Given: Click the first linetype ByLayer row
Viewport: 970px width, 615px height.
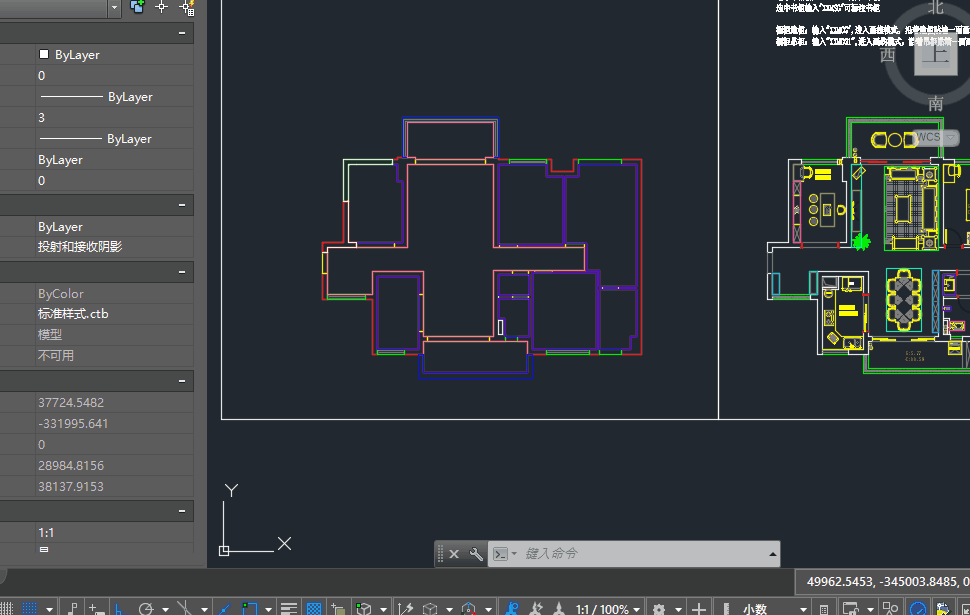Looking at the screenshot, I should tap(114, 97).
